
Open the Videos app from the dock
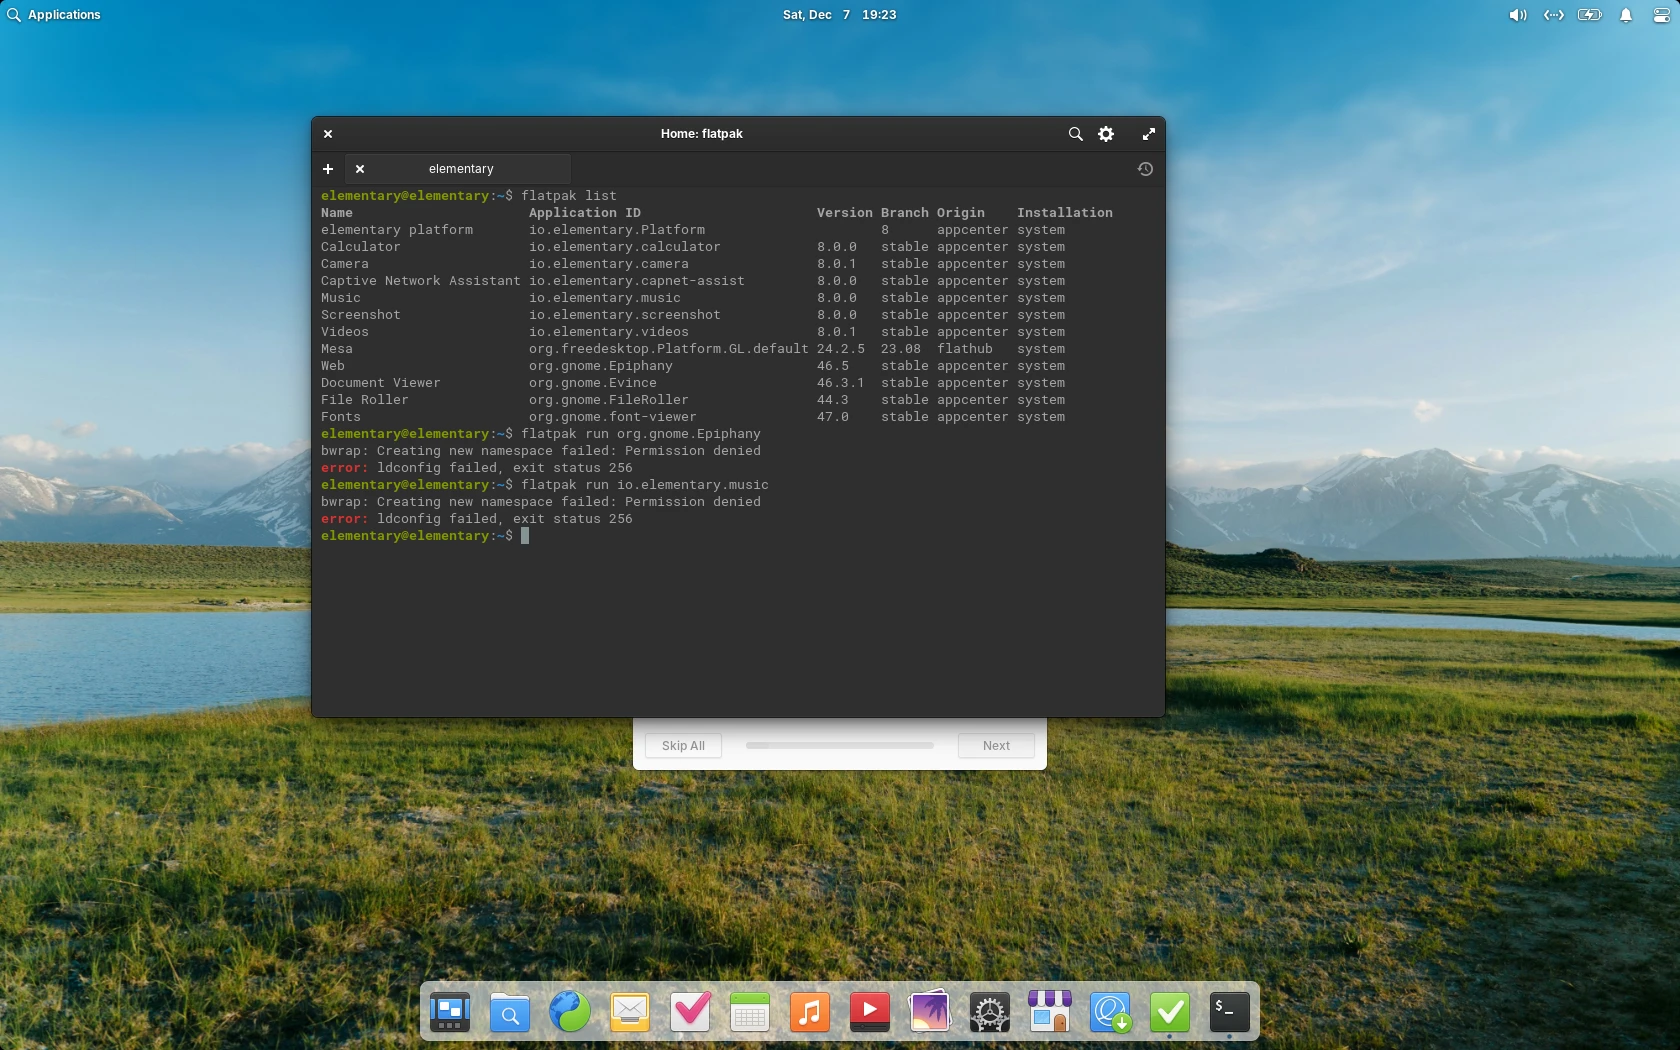pyautogui.click(x=869, y=1012)
